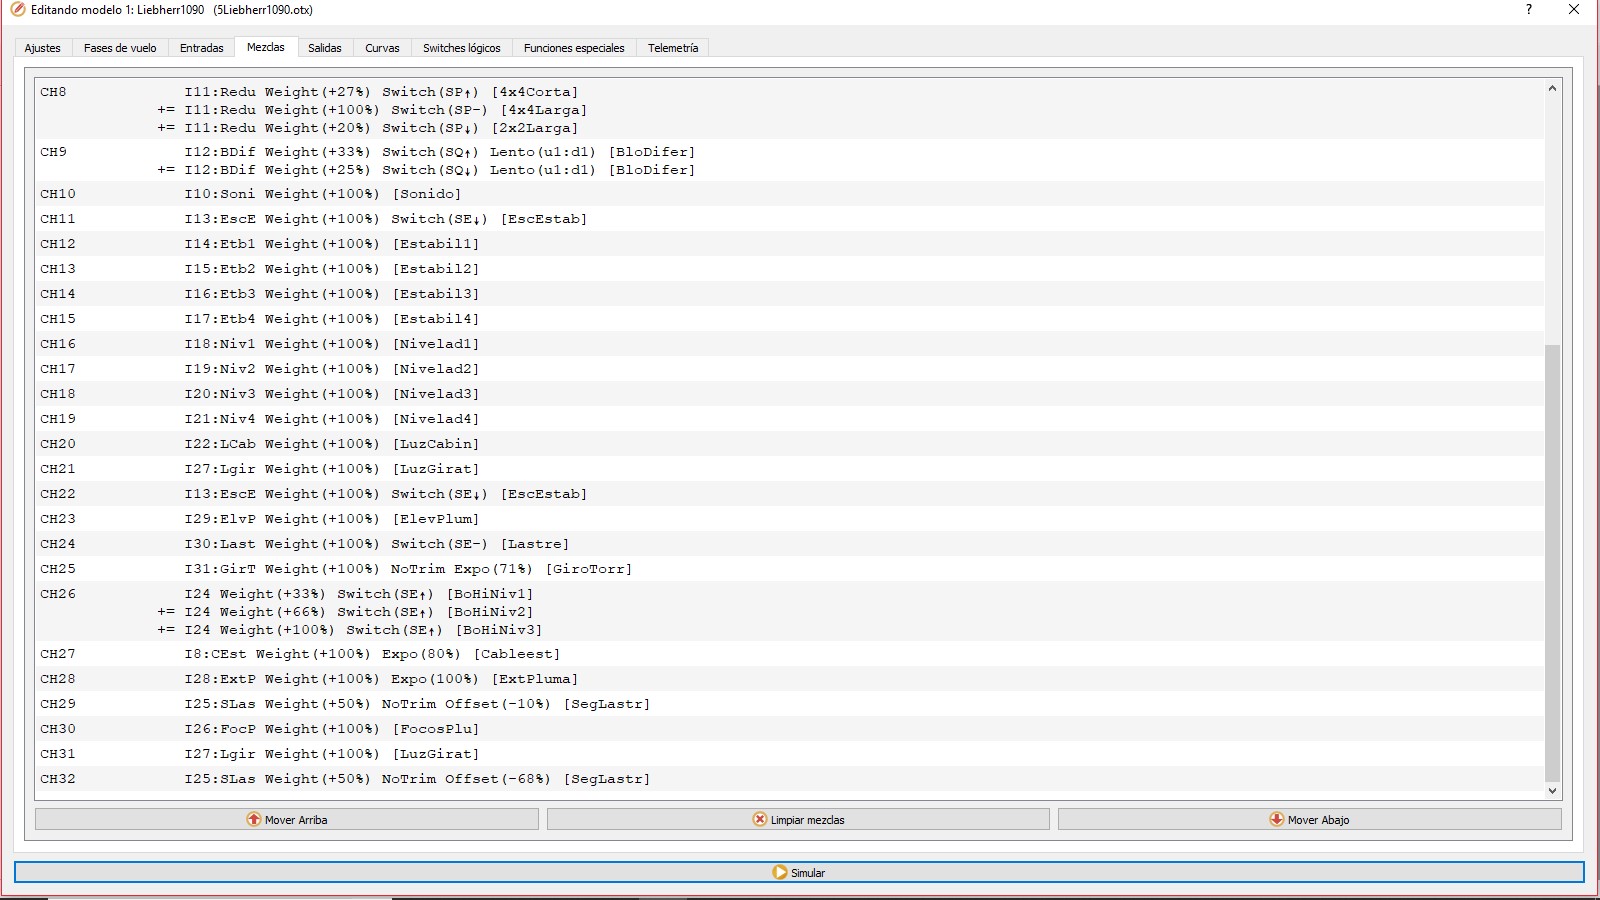Open the Funciones especiales tab
The image size is (1600, 900).
click(573, 48)
